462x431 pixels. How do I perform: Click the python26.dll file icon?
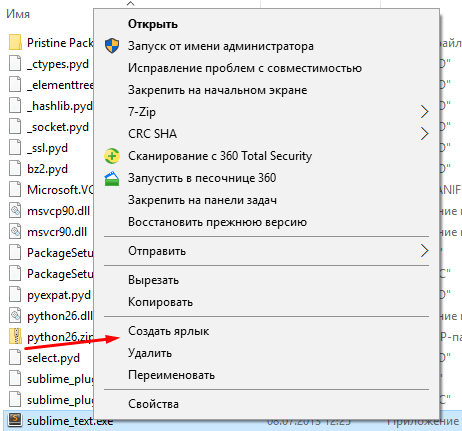(x=15, y=316)
